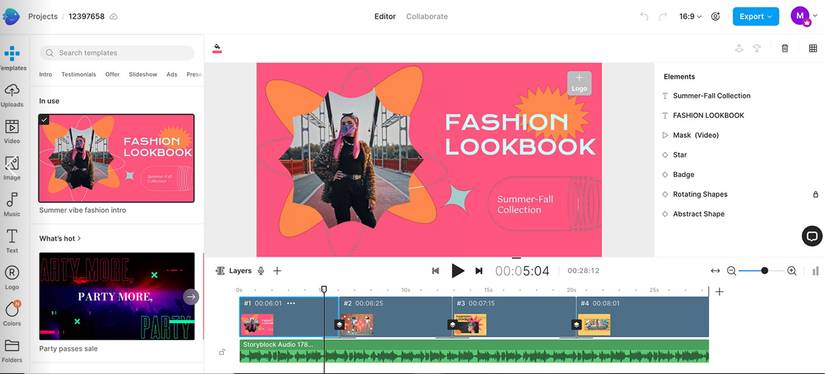Click the add Logo placeholder on canvas
This screenshot has width=825, height=374.
[579, 83]
